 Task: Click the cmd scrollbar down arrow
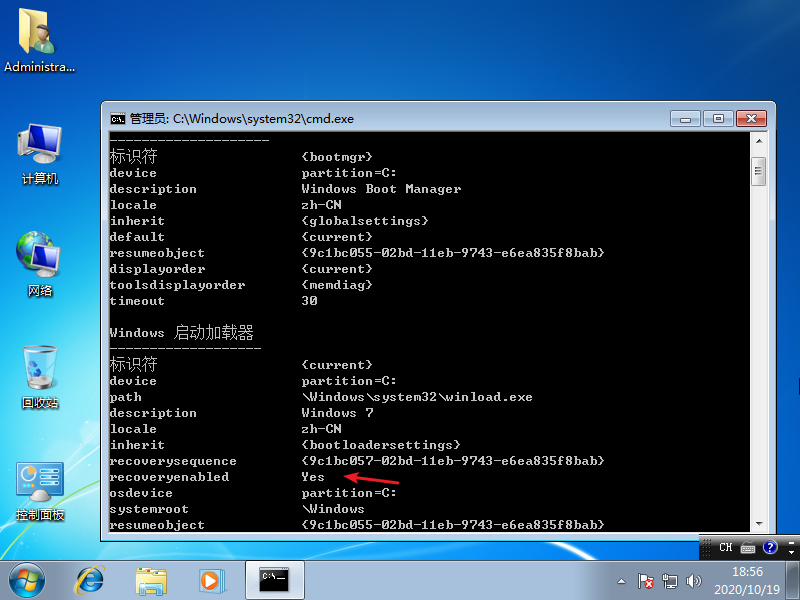(x=759, y=523)
